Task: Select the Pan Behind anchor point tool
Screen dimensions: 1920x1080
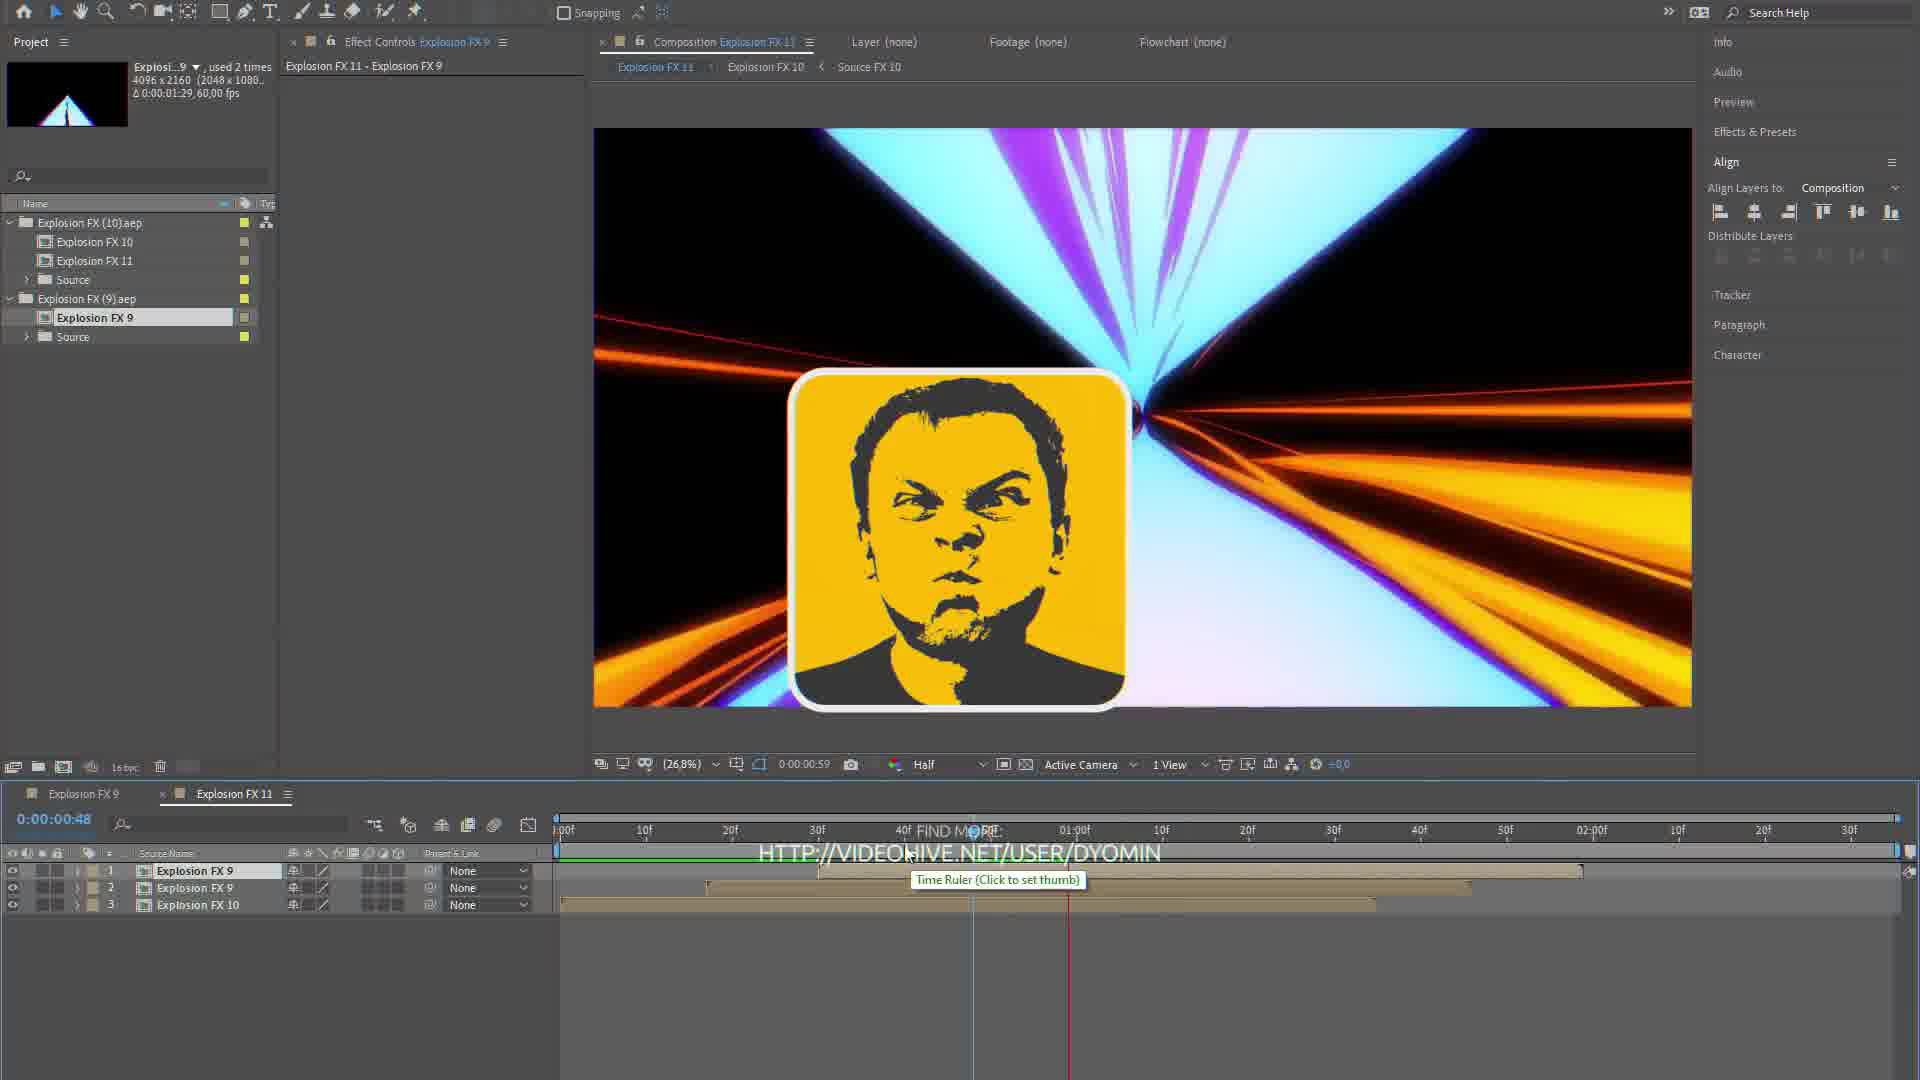Action: (x=188, y=12)
